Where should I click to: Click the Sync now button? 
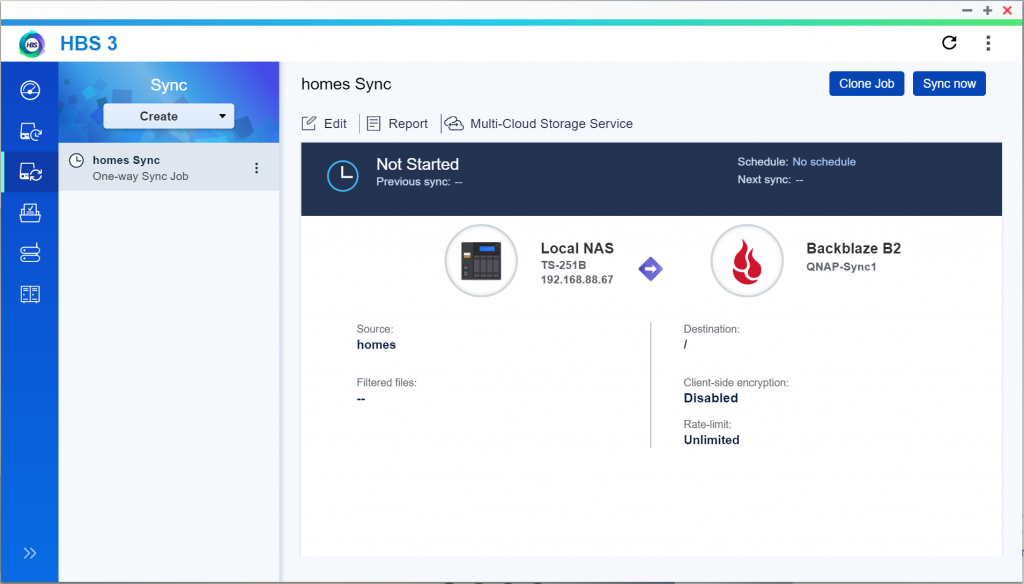[949, 84]
